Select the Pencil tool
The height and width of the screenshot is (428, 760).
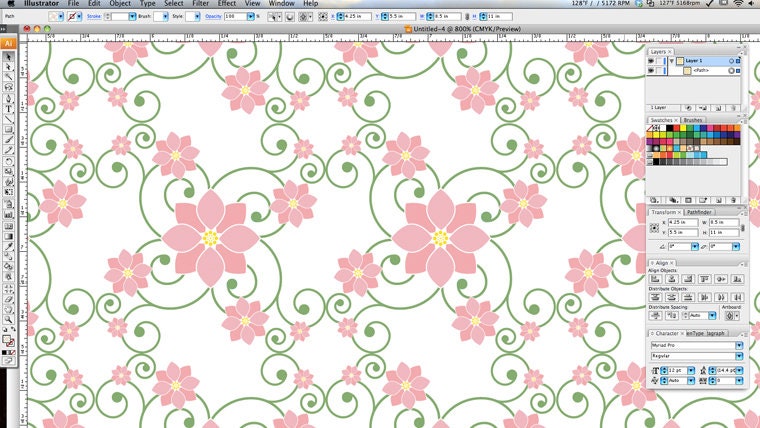(8, 150)
